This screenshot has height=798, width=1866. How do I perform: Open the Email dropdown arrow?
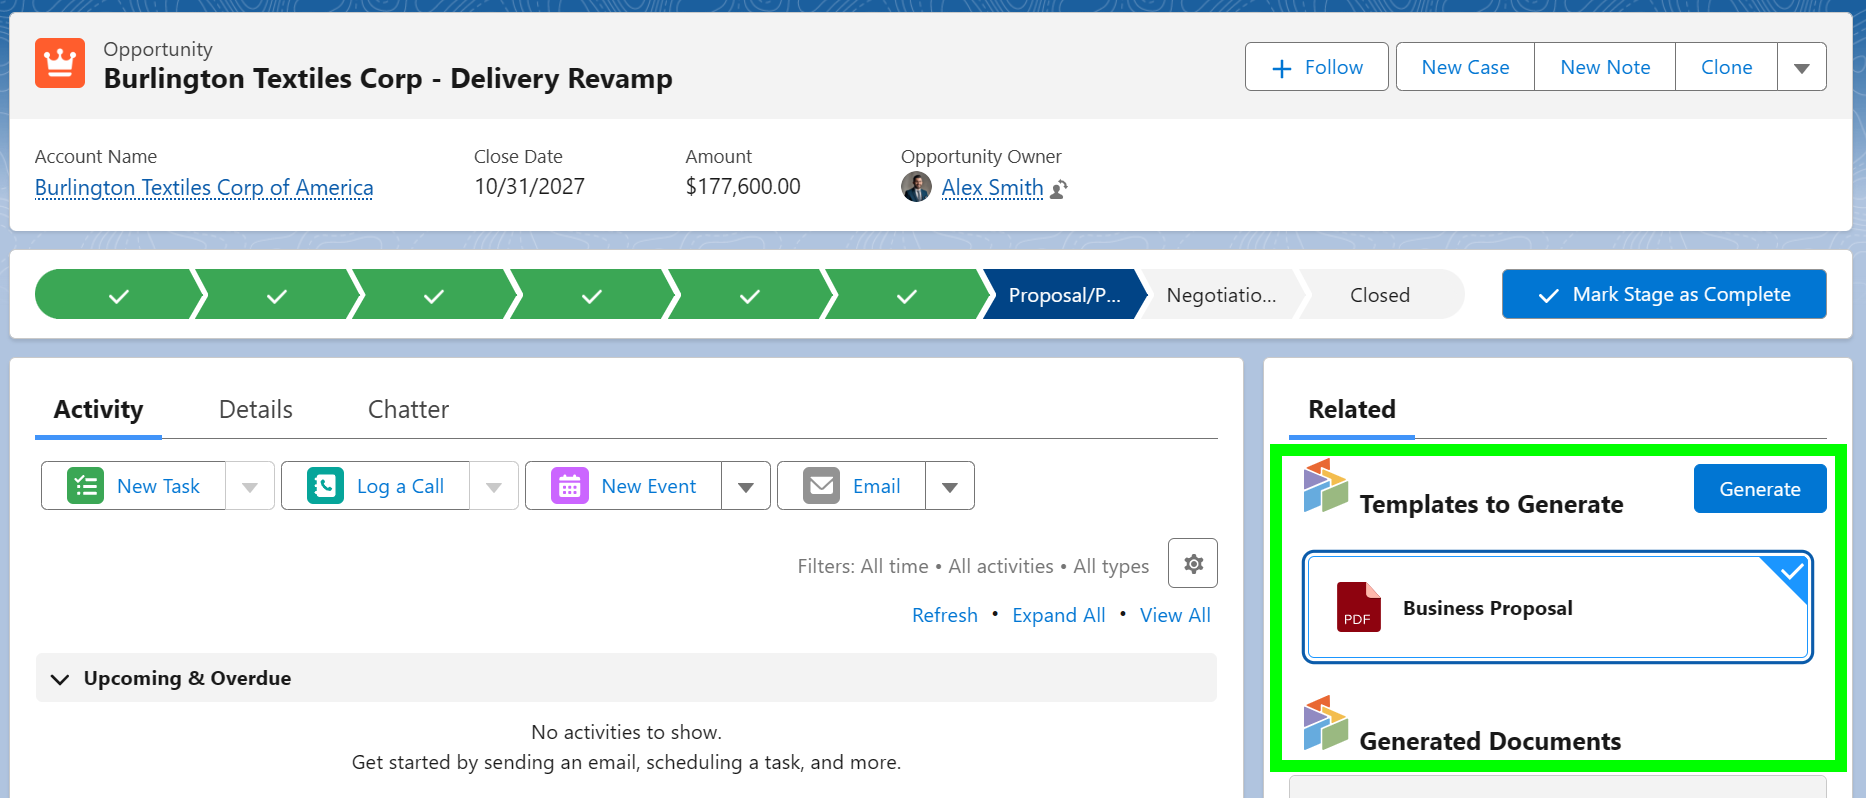[x=949, y=487]
